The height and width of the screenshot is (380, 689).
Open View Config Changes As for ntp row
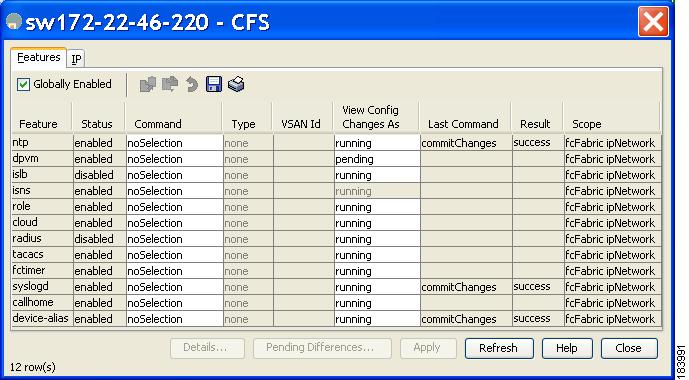point(377,143)
